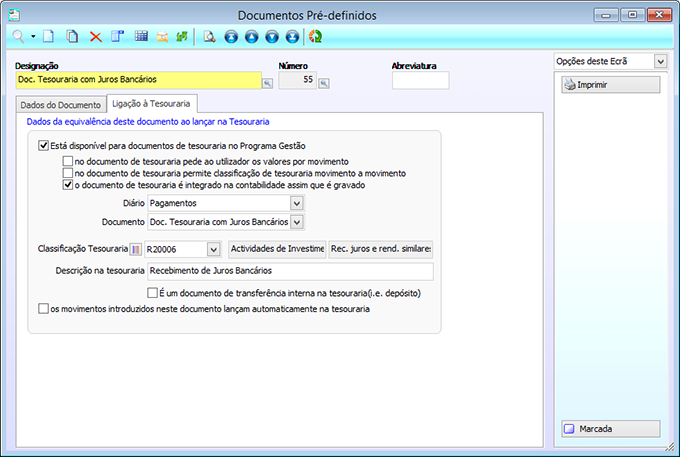Click the envelope mail toolbar icon

[x=163, y=37]
